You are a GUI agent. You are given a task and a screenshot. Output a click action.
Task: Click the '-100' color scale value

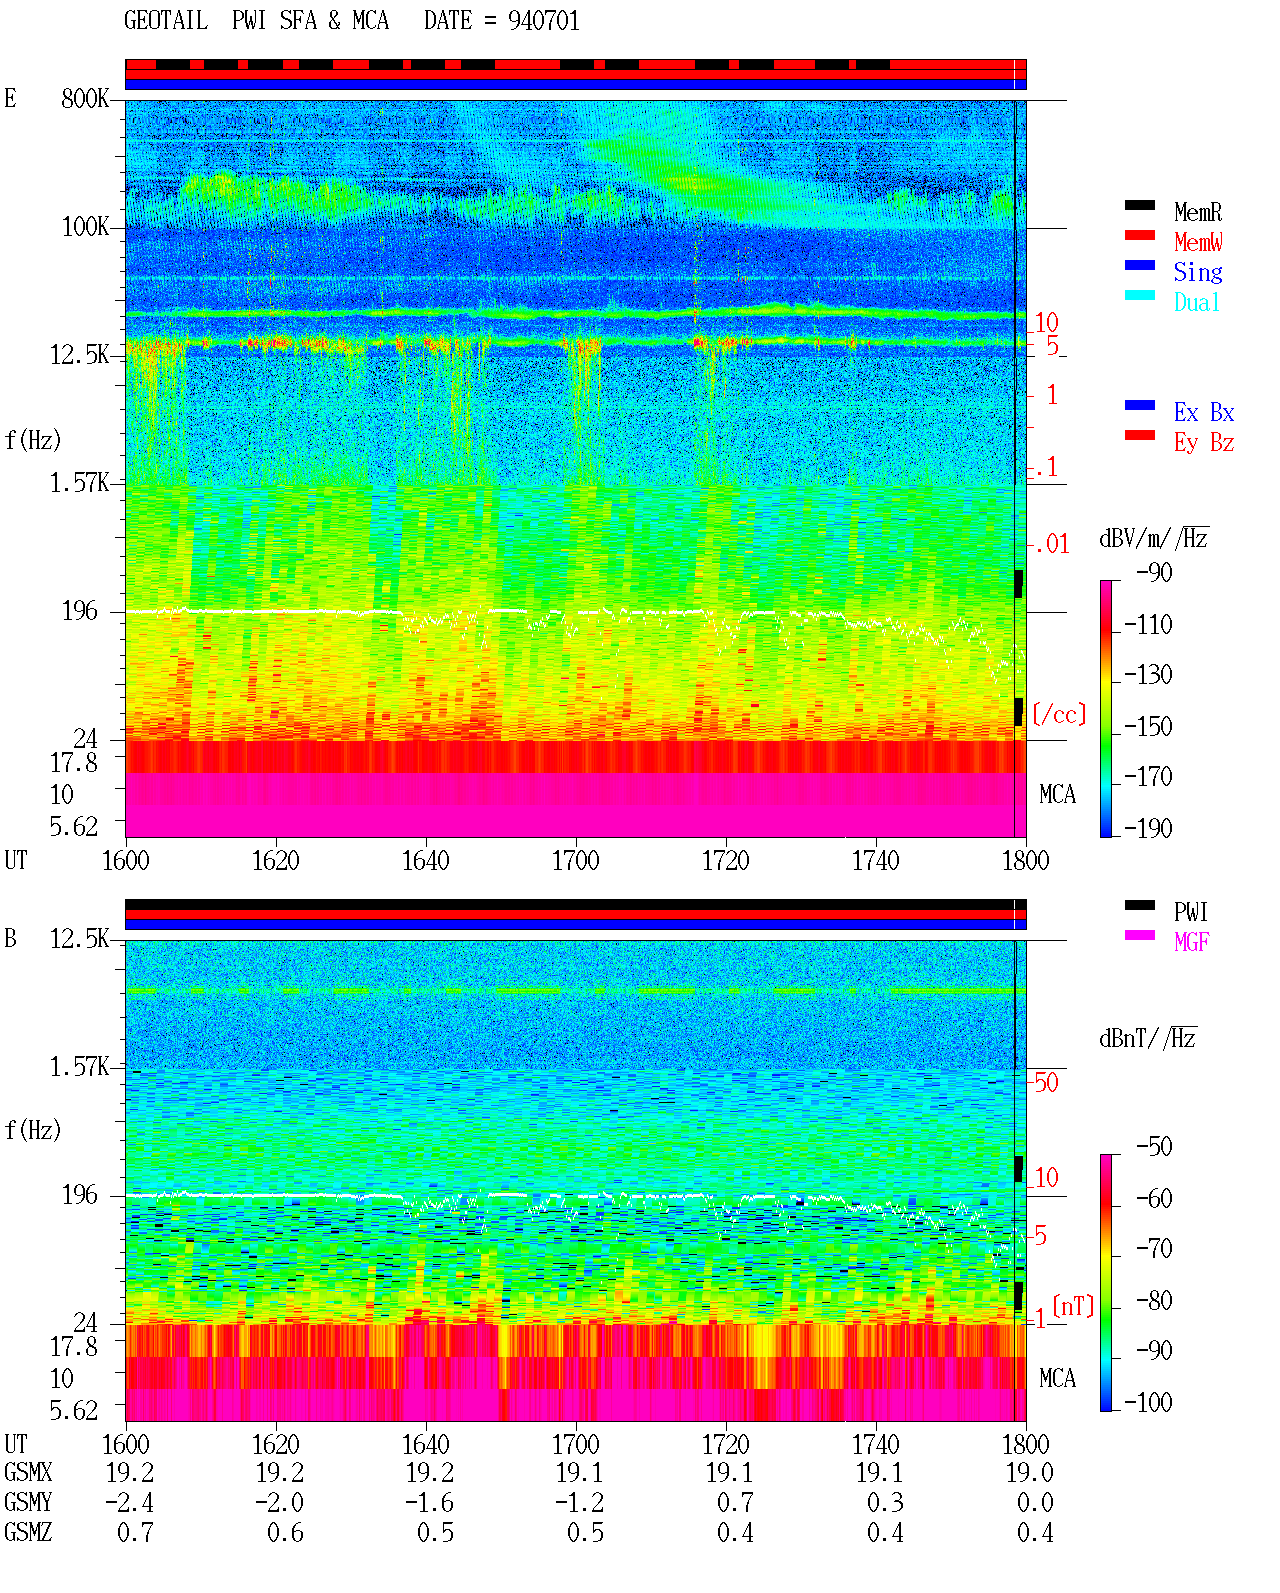click(1148, 1403)
